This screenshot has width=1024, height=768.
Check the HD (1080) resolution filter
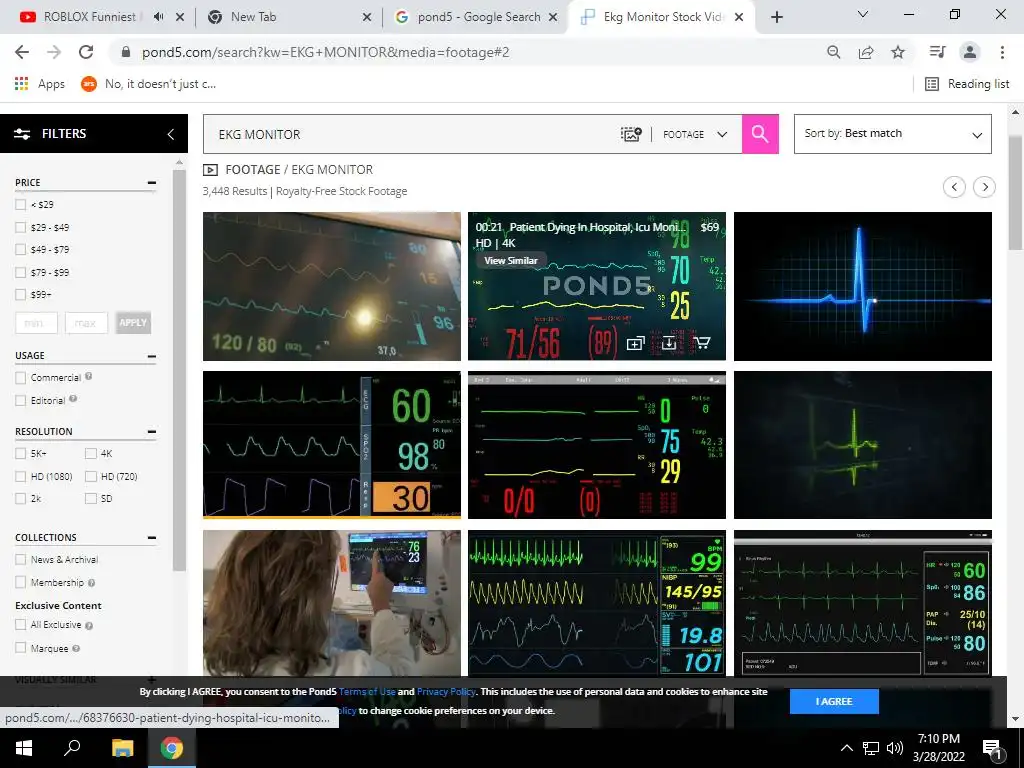(x=21, y=476)
